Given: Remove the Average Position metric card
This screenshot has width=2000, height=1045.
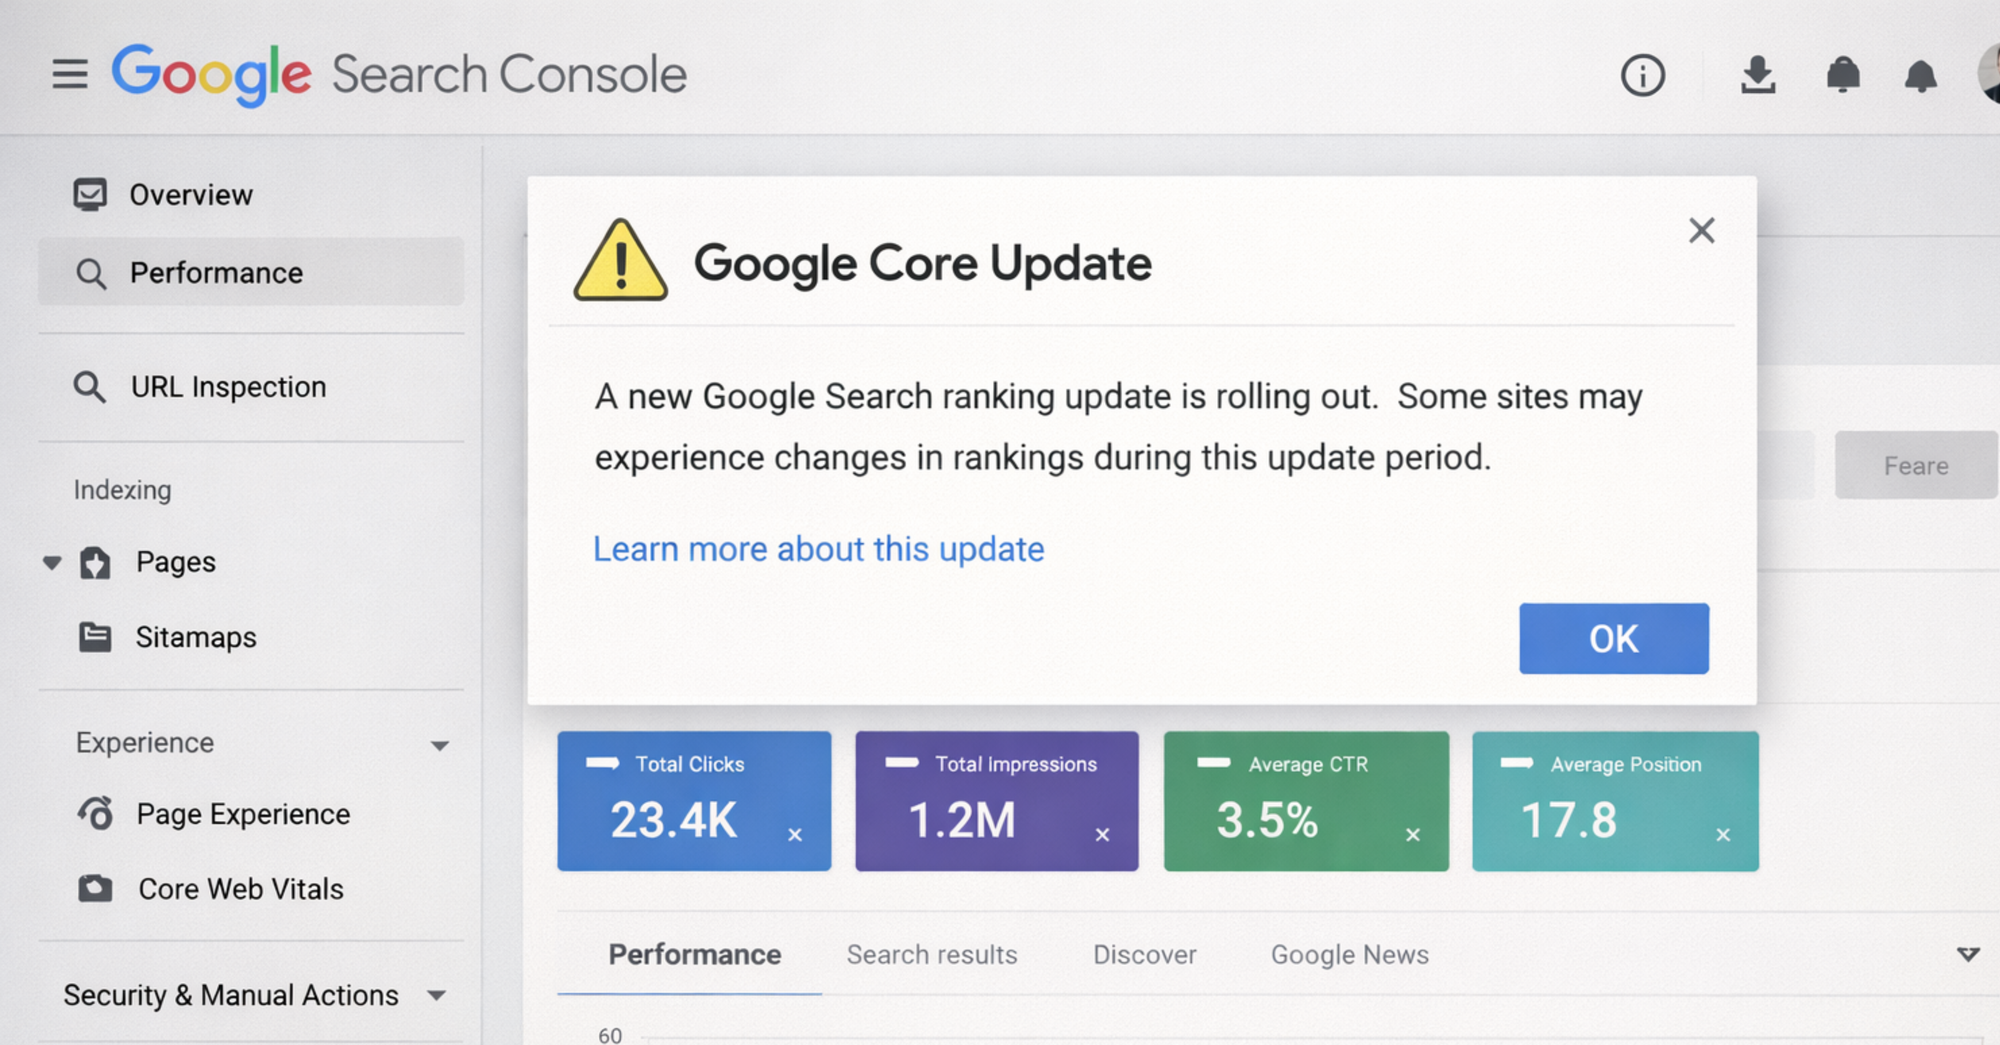Looking at the screenshot, I should [1723, 834].
